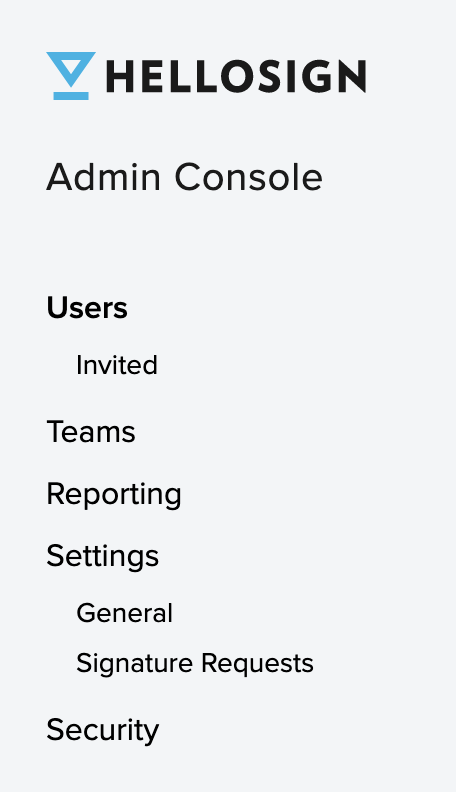The image size is (456, 792).
Task: View the Invited list under Users
Action: pyautogui.click(x=117, y=365)
